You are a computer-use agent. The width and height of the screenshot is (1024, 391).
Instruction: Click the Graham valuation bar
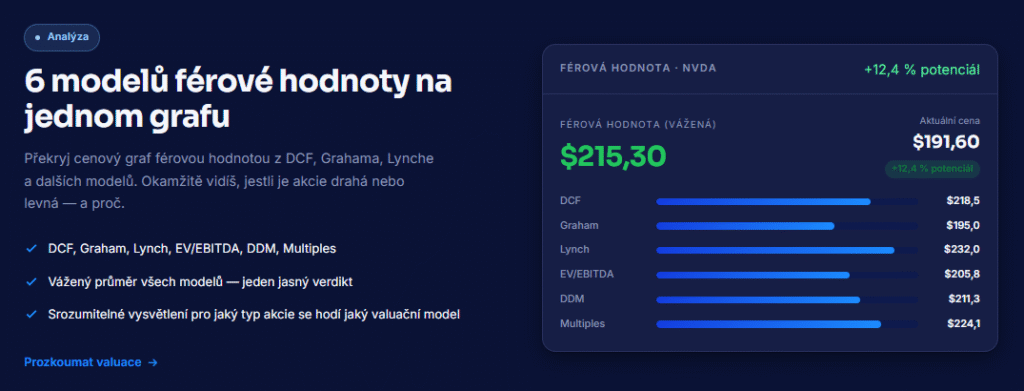pos(786,226)
